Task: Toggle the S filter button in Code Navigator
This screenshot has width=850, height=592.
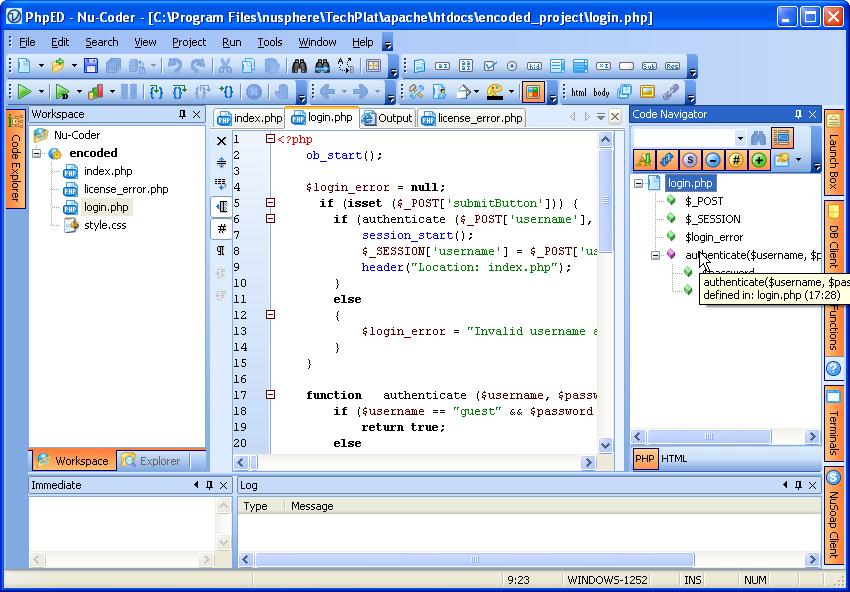Action: [689, 160]
